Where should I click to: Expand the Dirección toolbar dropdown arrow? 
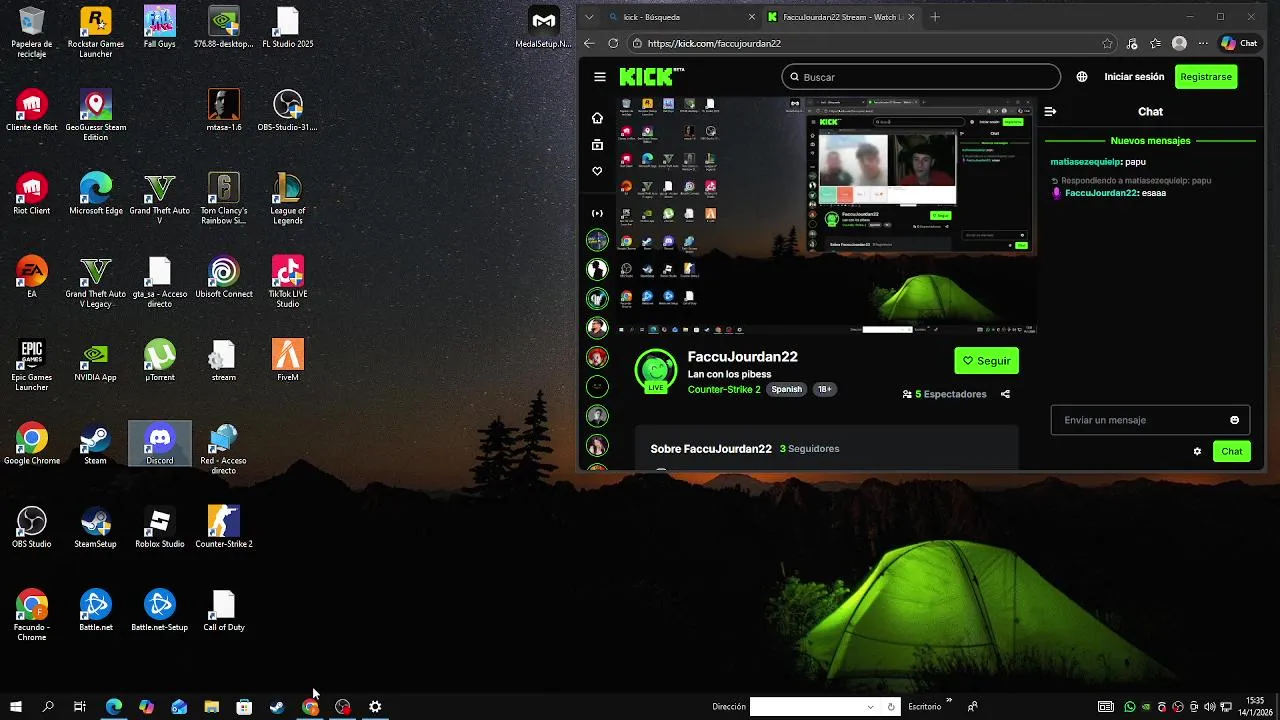870,707
